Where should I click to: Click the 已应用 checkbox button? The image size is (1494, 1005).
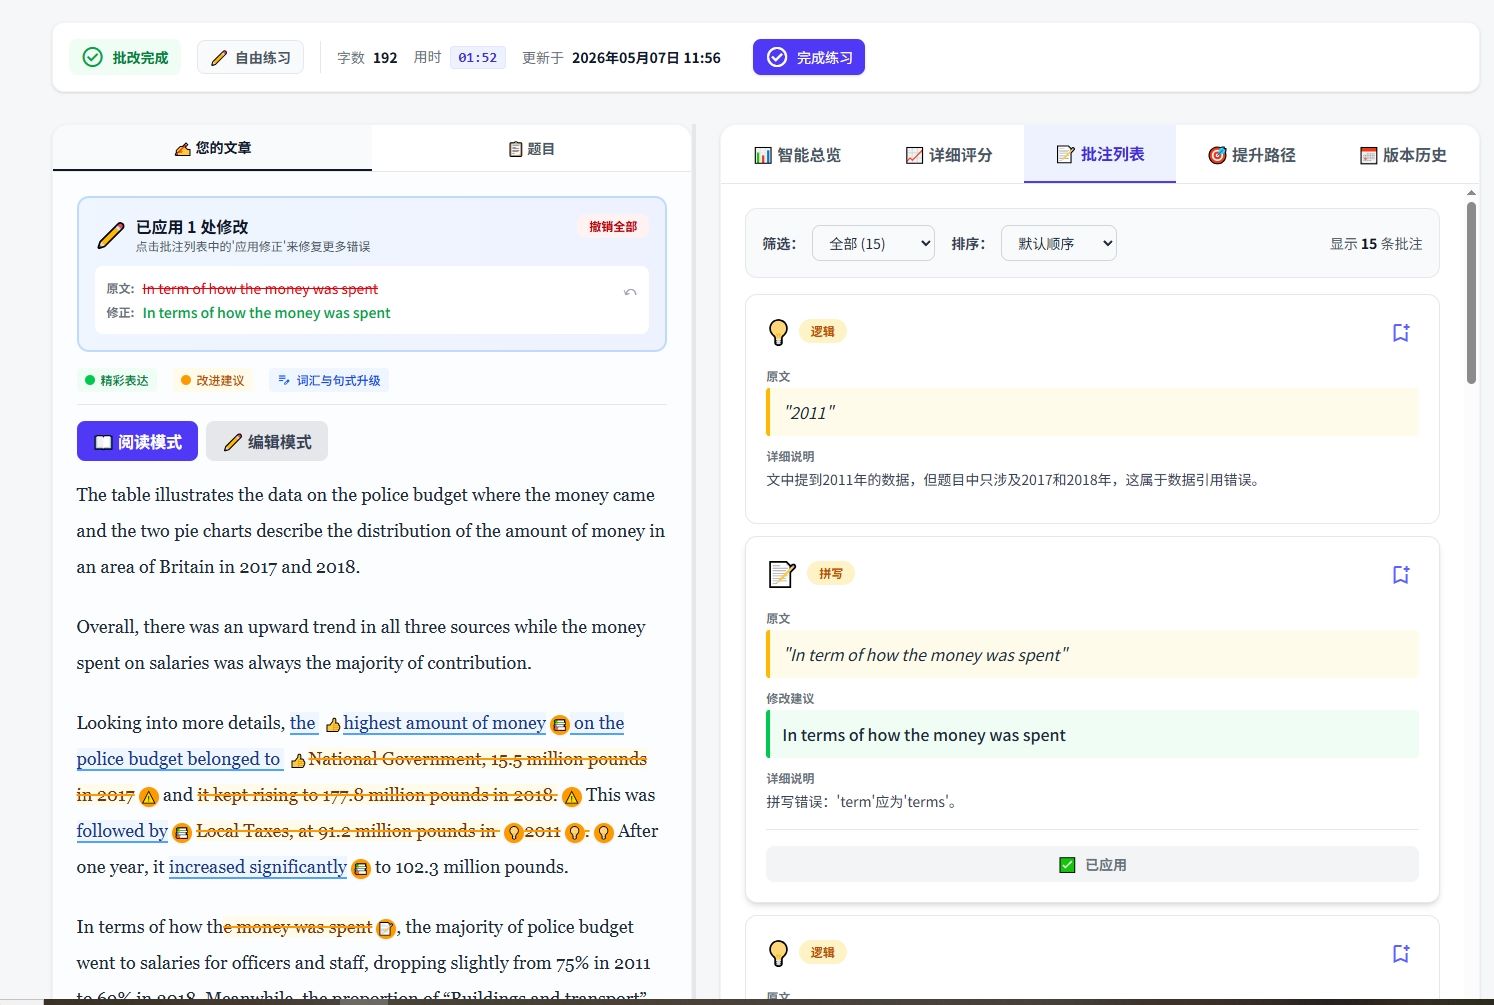click(1092, 865)
